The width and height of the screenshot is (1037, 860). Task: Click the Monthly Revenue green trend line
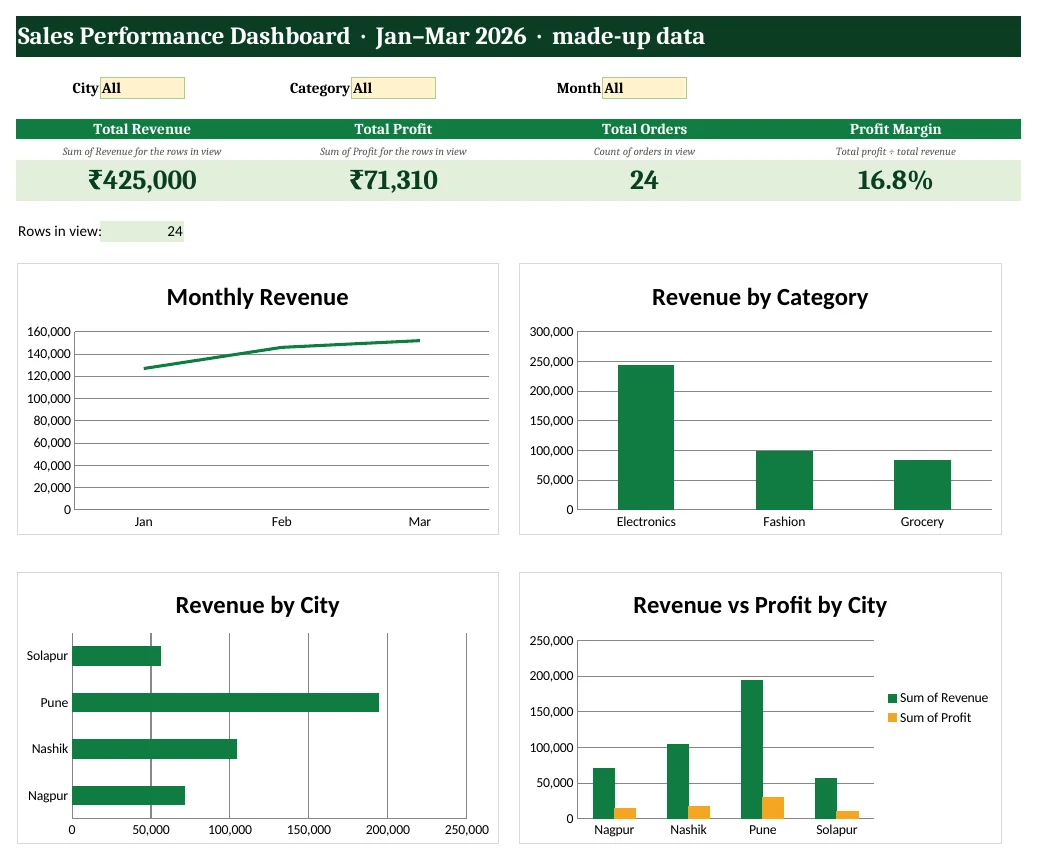[x=281, y=347]
